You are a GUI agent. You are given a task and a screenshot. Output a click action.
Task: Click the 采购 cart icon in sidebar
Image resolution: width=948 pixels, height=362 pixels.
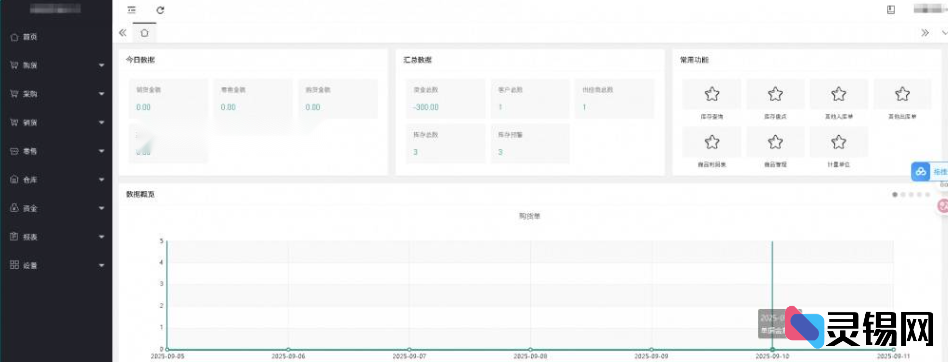pyautogui.click(x=14, y=94)
